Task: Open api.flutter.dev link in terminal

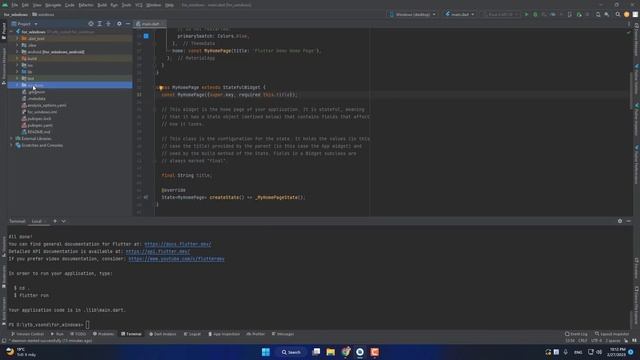Action: (x=158, y=251)
